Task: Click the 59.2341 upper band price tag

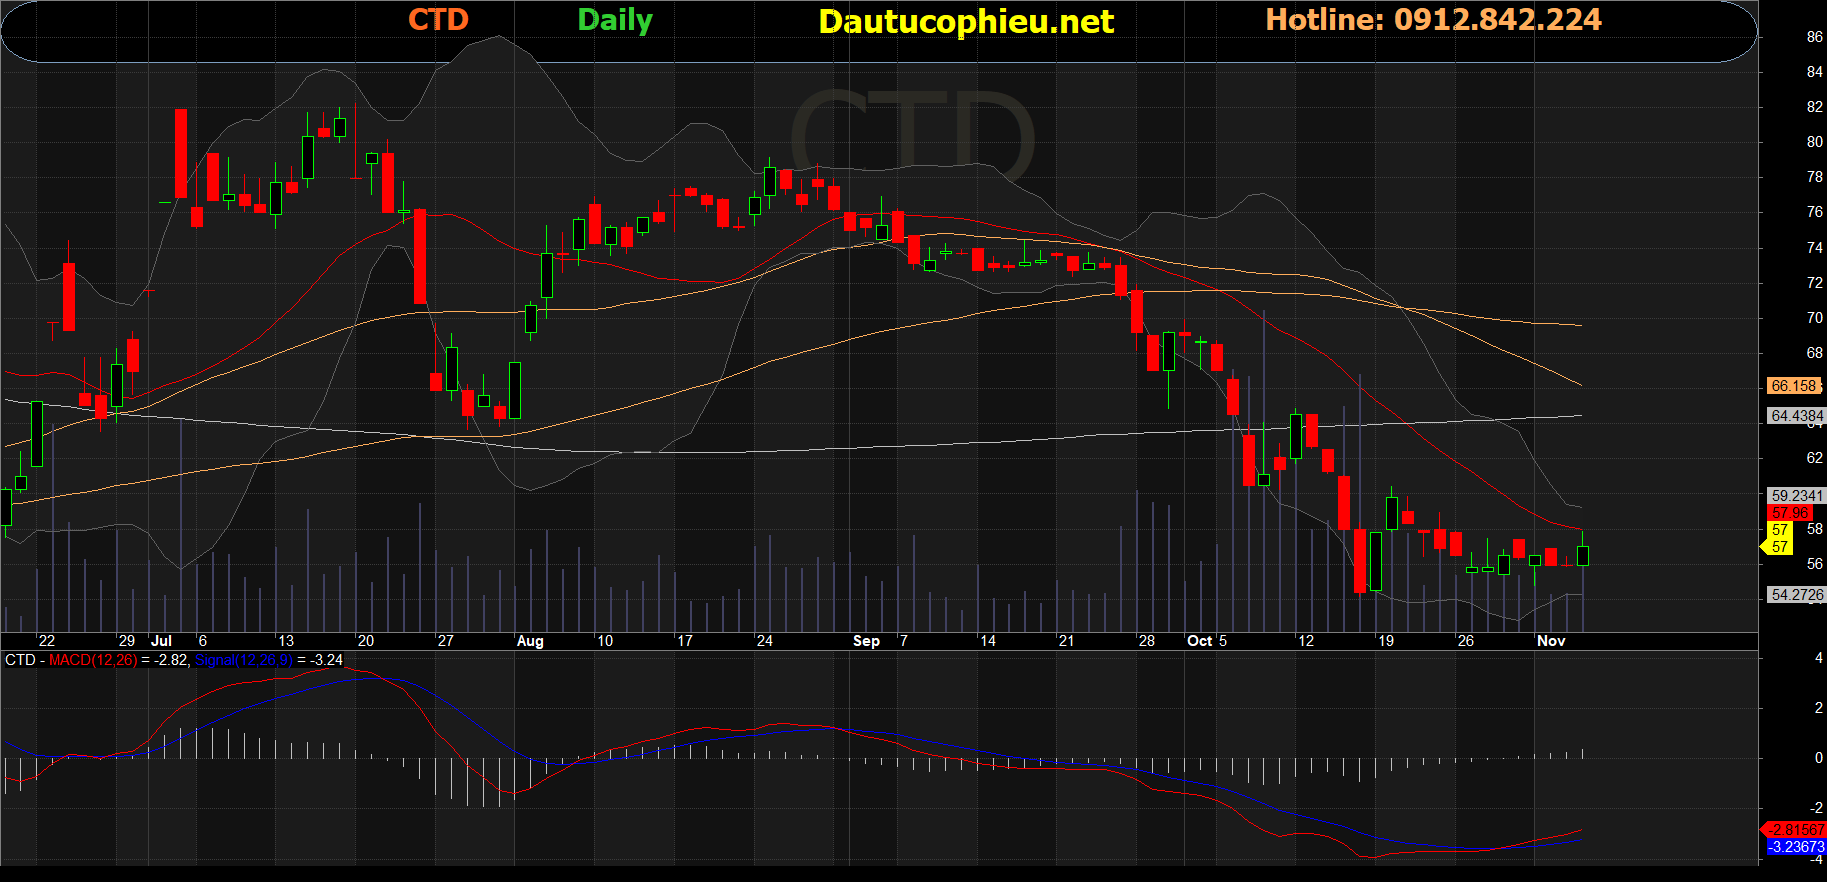Action: [x=1796, y=496]
